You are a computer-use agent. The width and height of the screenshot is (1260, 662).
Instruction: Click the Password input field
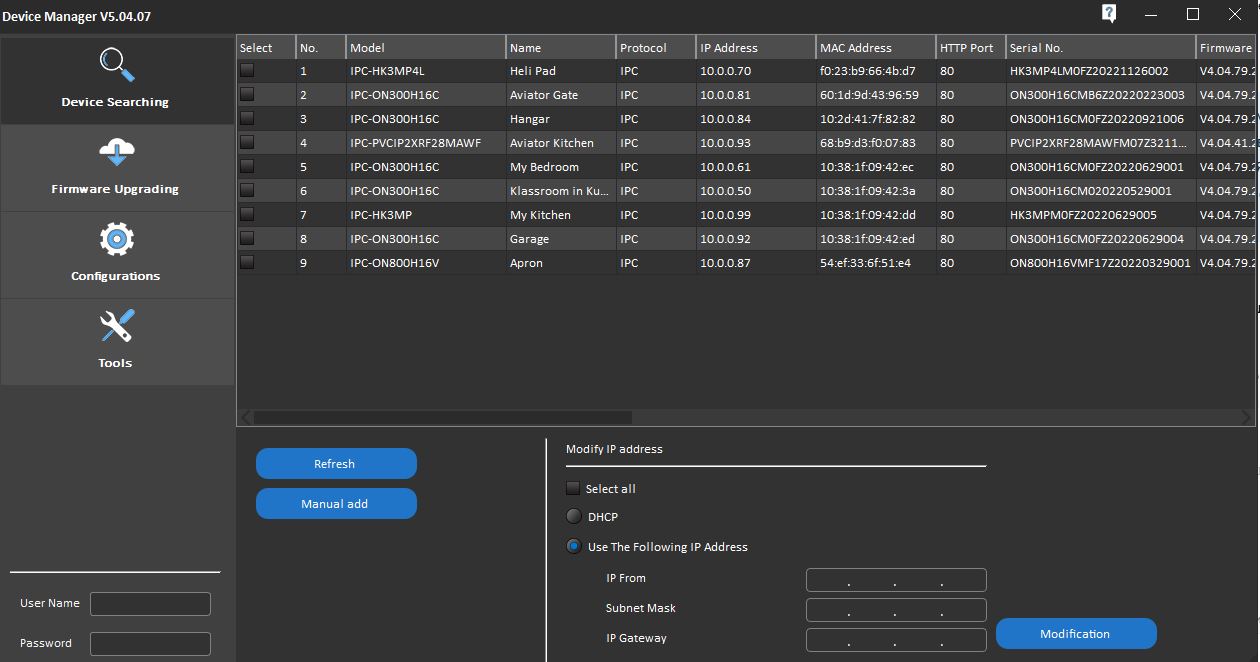click(x=150, y=643)
